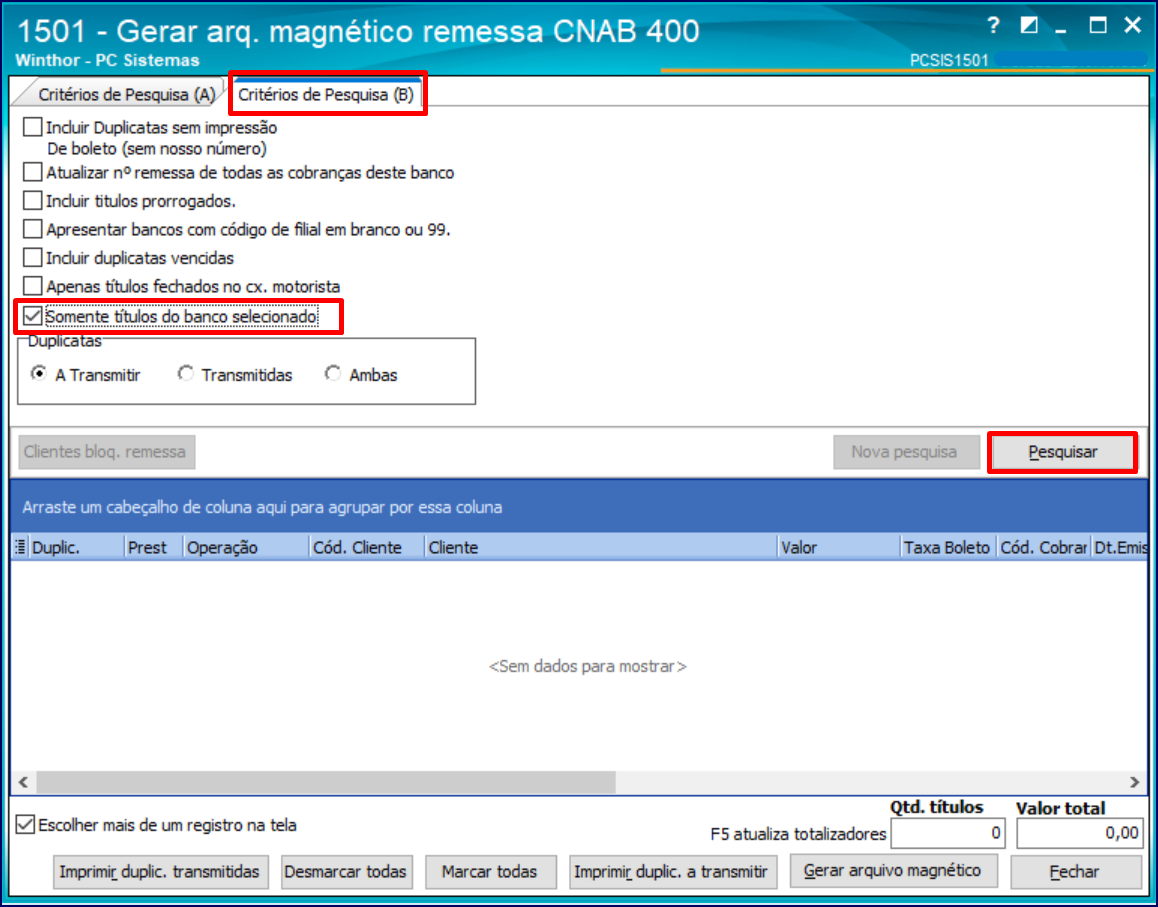
Task: Enable Incluir Duplicatas sem impressão checkbox
Action: point(32,127)
